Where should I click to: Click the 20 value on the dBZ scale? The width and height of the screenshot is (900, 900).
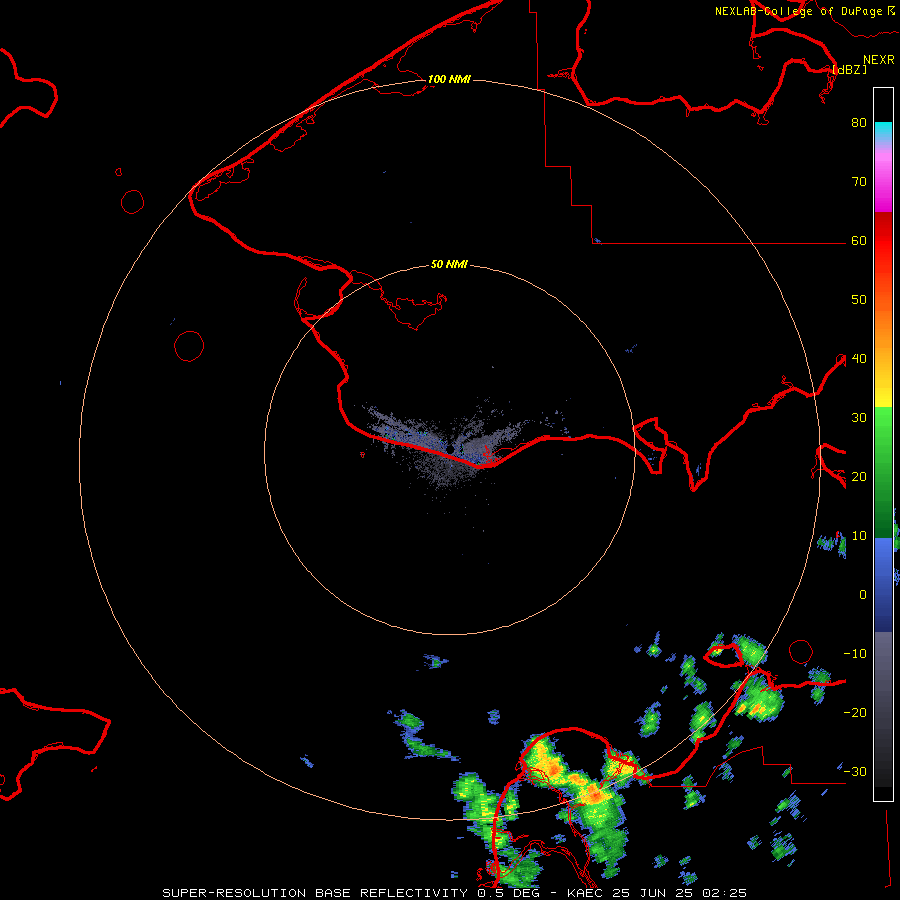pyautogui.click(x=859, y=477)
